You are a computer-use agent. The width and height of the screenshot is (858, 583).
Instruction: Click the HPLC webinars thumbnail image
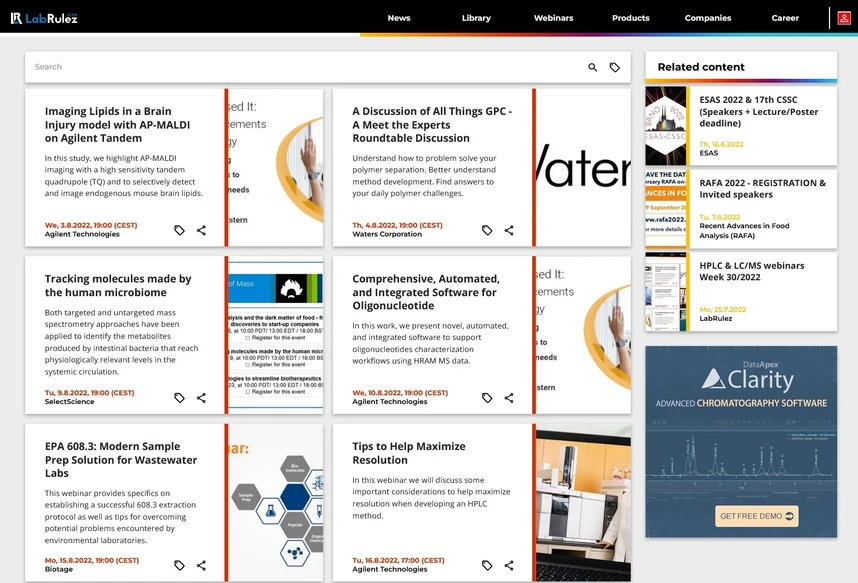pyautogui.click(x=665, y=292)
